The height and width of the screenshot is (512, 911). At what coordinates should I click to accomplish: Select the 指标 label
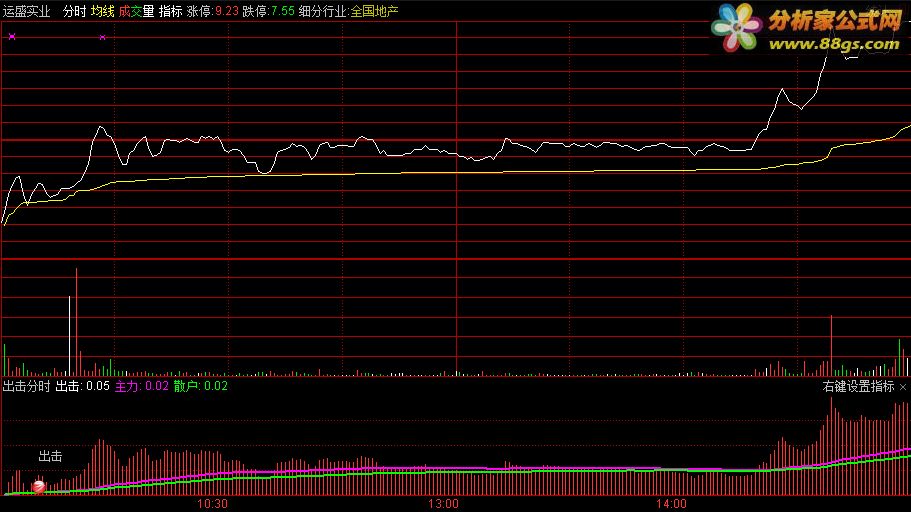(171, 11)
